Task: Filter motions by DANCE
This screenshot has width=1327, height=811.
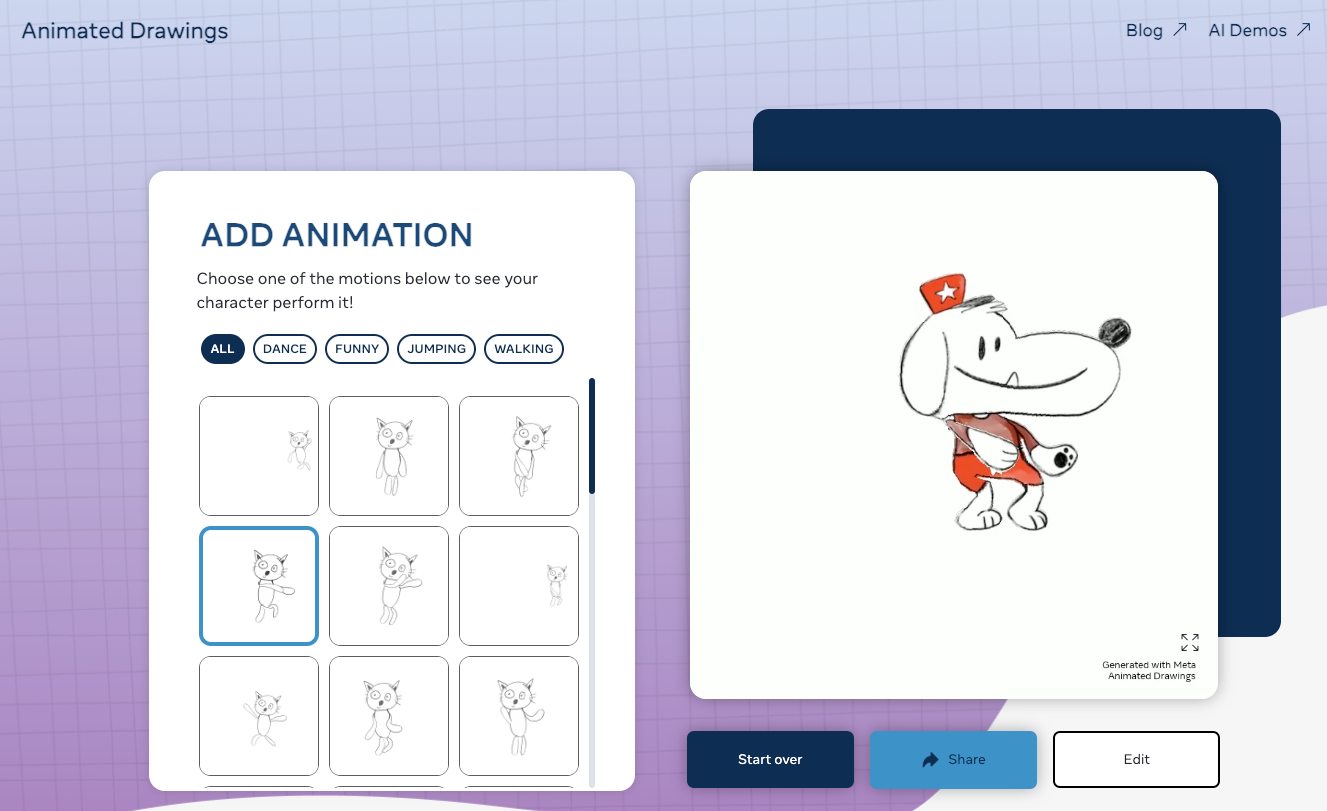Action: pyautogui.click(x=285, y=349)
